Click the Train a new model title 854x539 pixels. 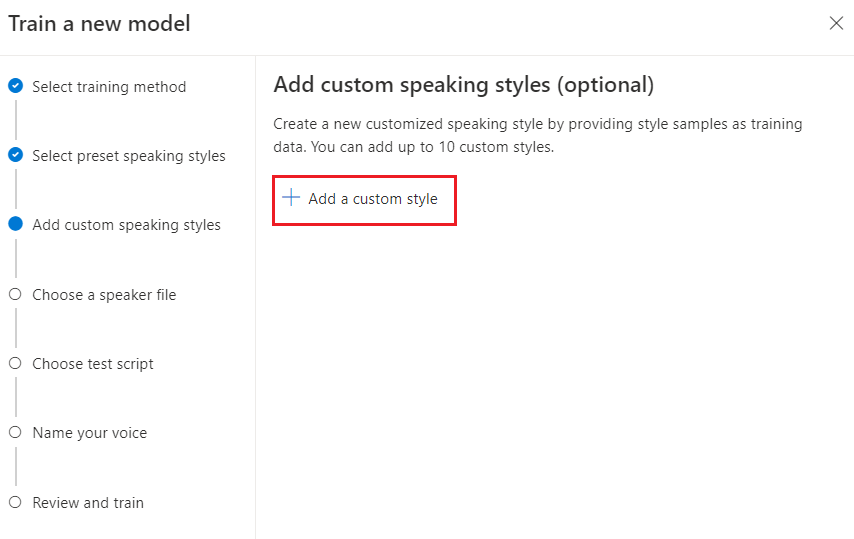[x=99, y=23]
